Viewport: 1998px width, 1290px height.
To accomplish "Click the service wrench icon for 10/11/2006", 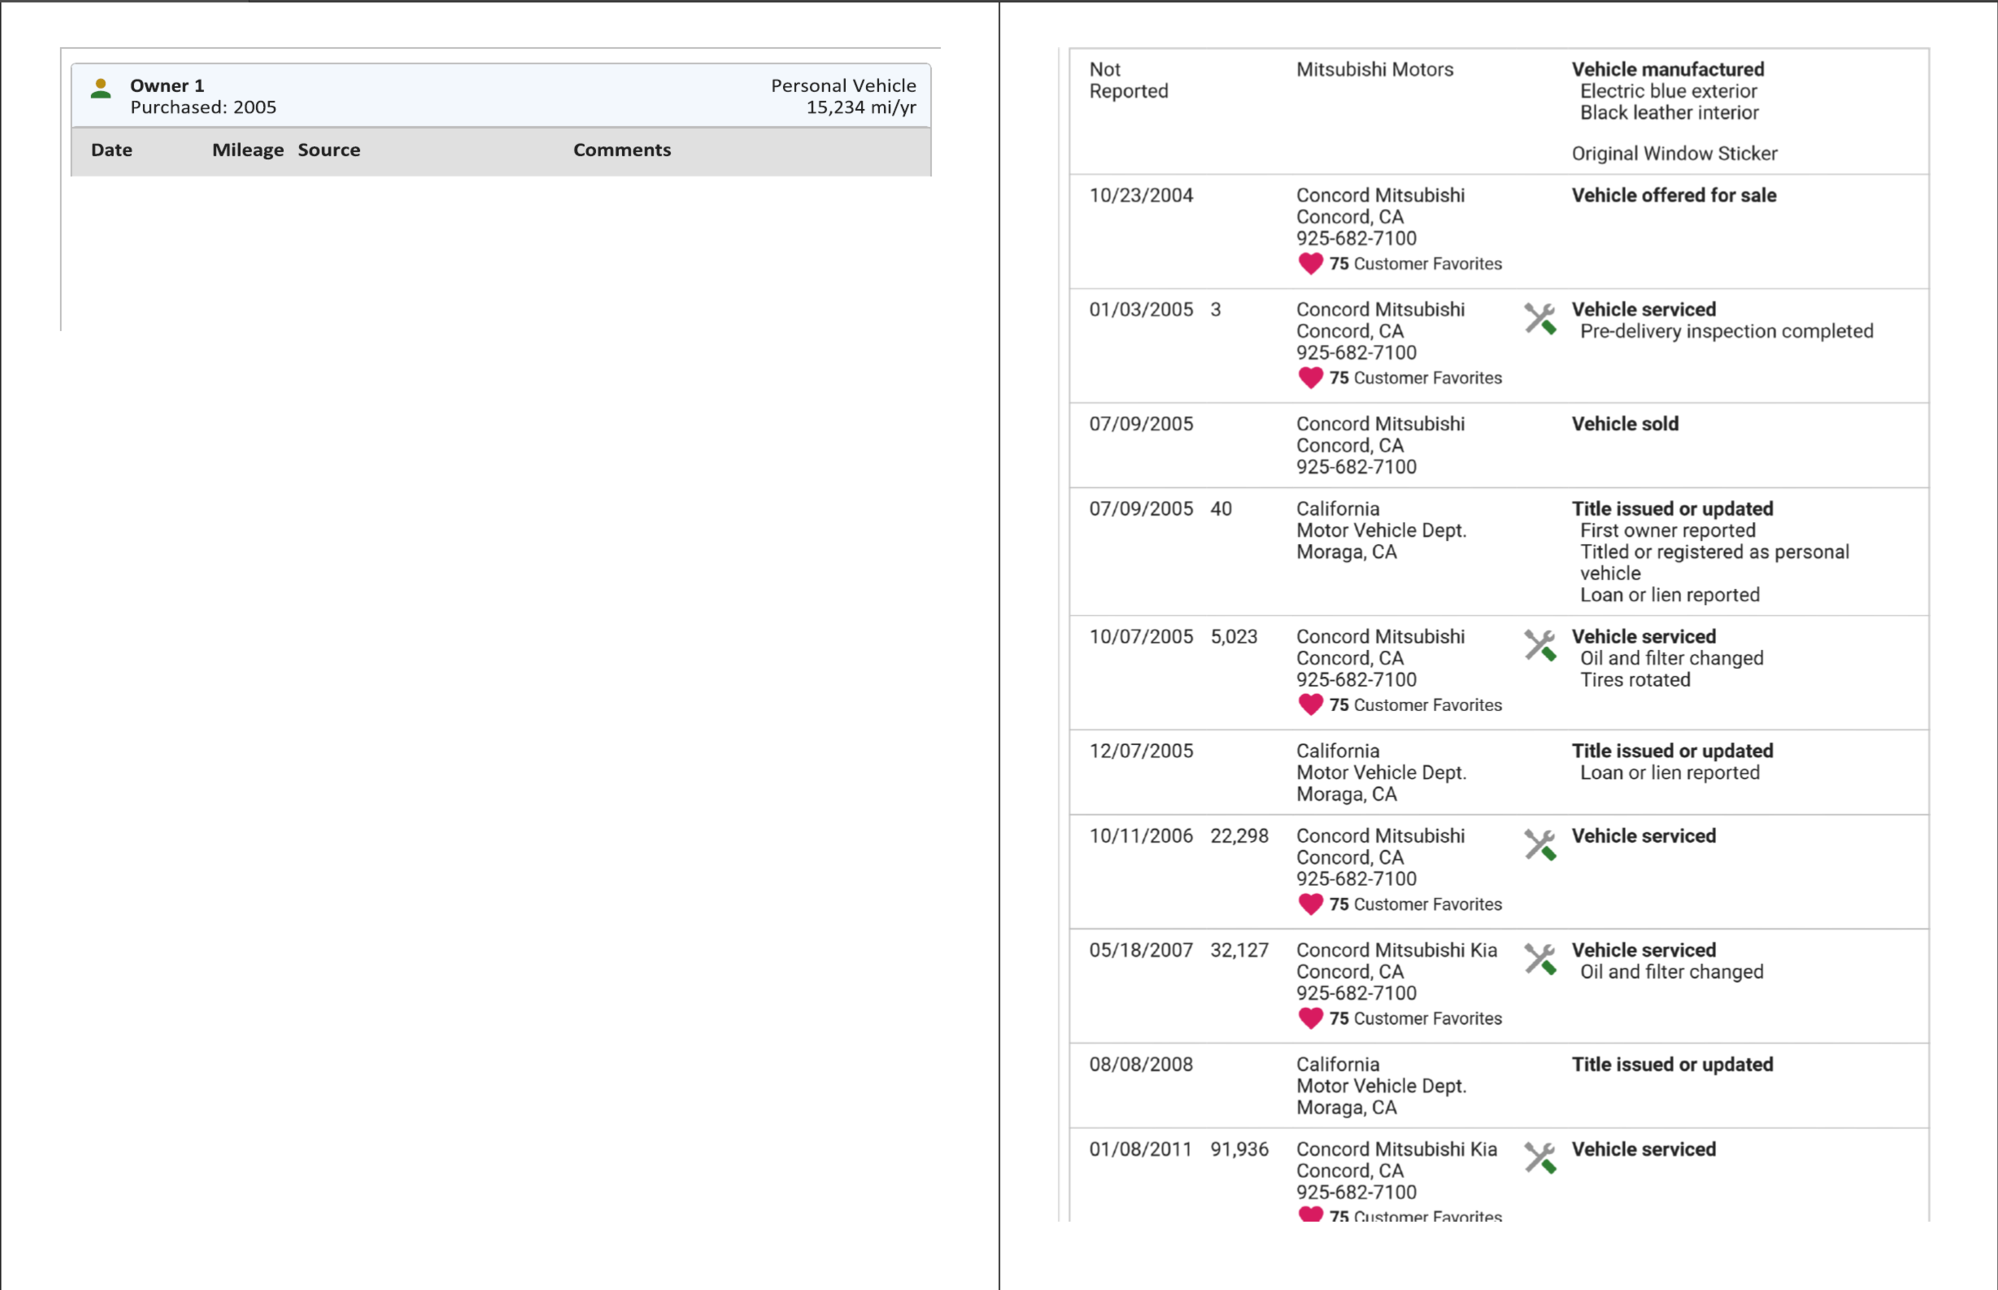I will click(1540, 845).
